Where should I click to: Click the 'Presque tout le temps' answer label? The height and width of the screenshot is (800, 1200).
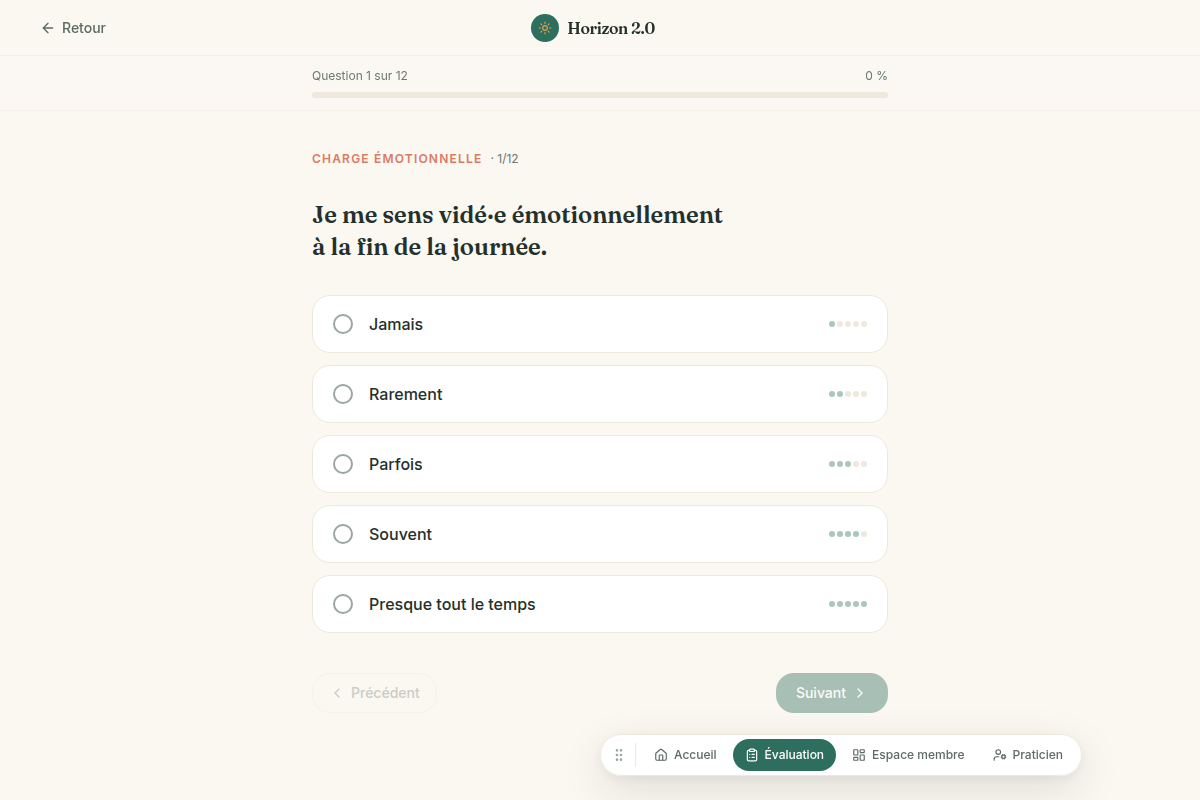pyautogui.click(x=452, y=604)
